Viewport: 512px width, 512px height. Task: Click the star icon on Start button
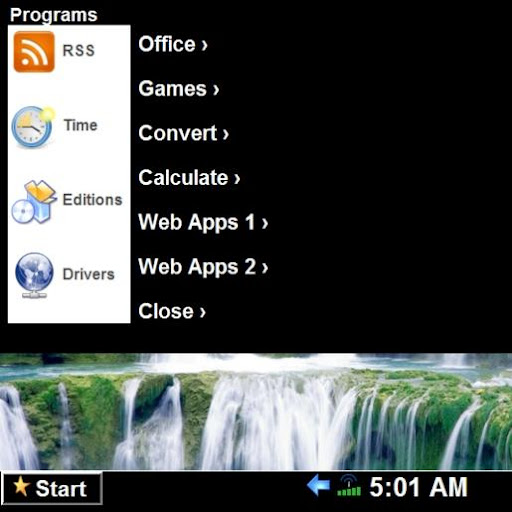tap(21, 486)
